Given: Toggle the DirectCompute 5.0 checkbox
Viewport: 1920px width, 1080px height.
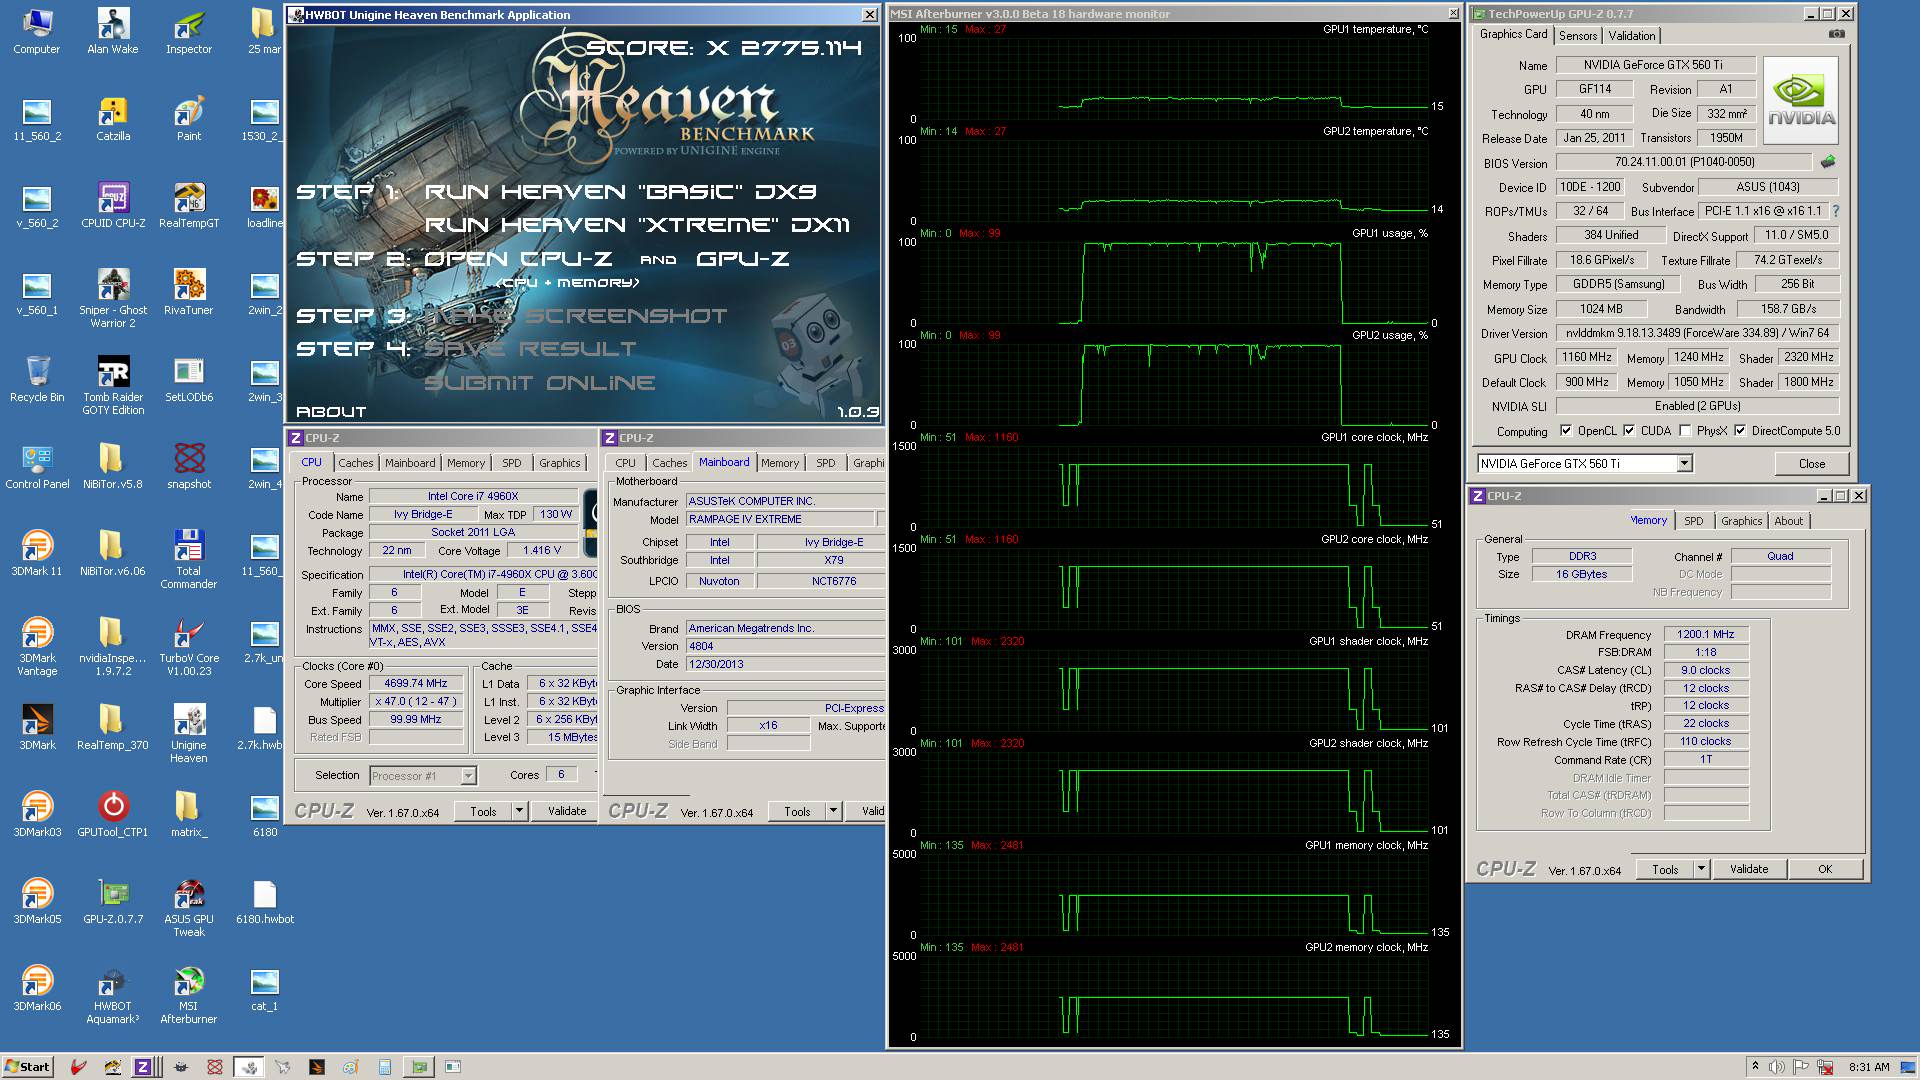Looking at the screenshot, I should pos(1740,431).
